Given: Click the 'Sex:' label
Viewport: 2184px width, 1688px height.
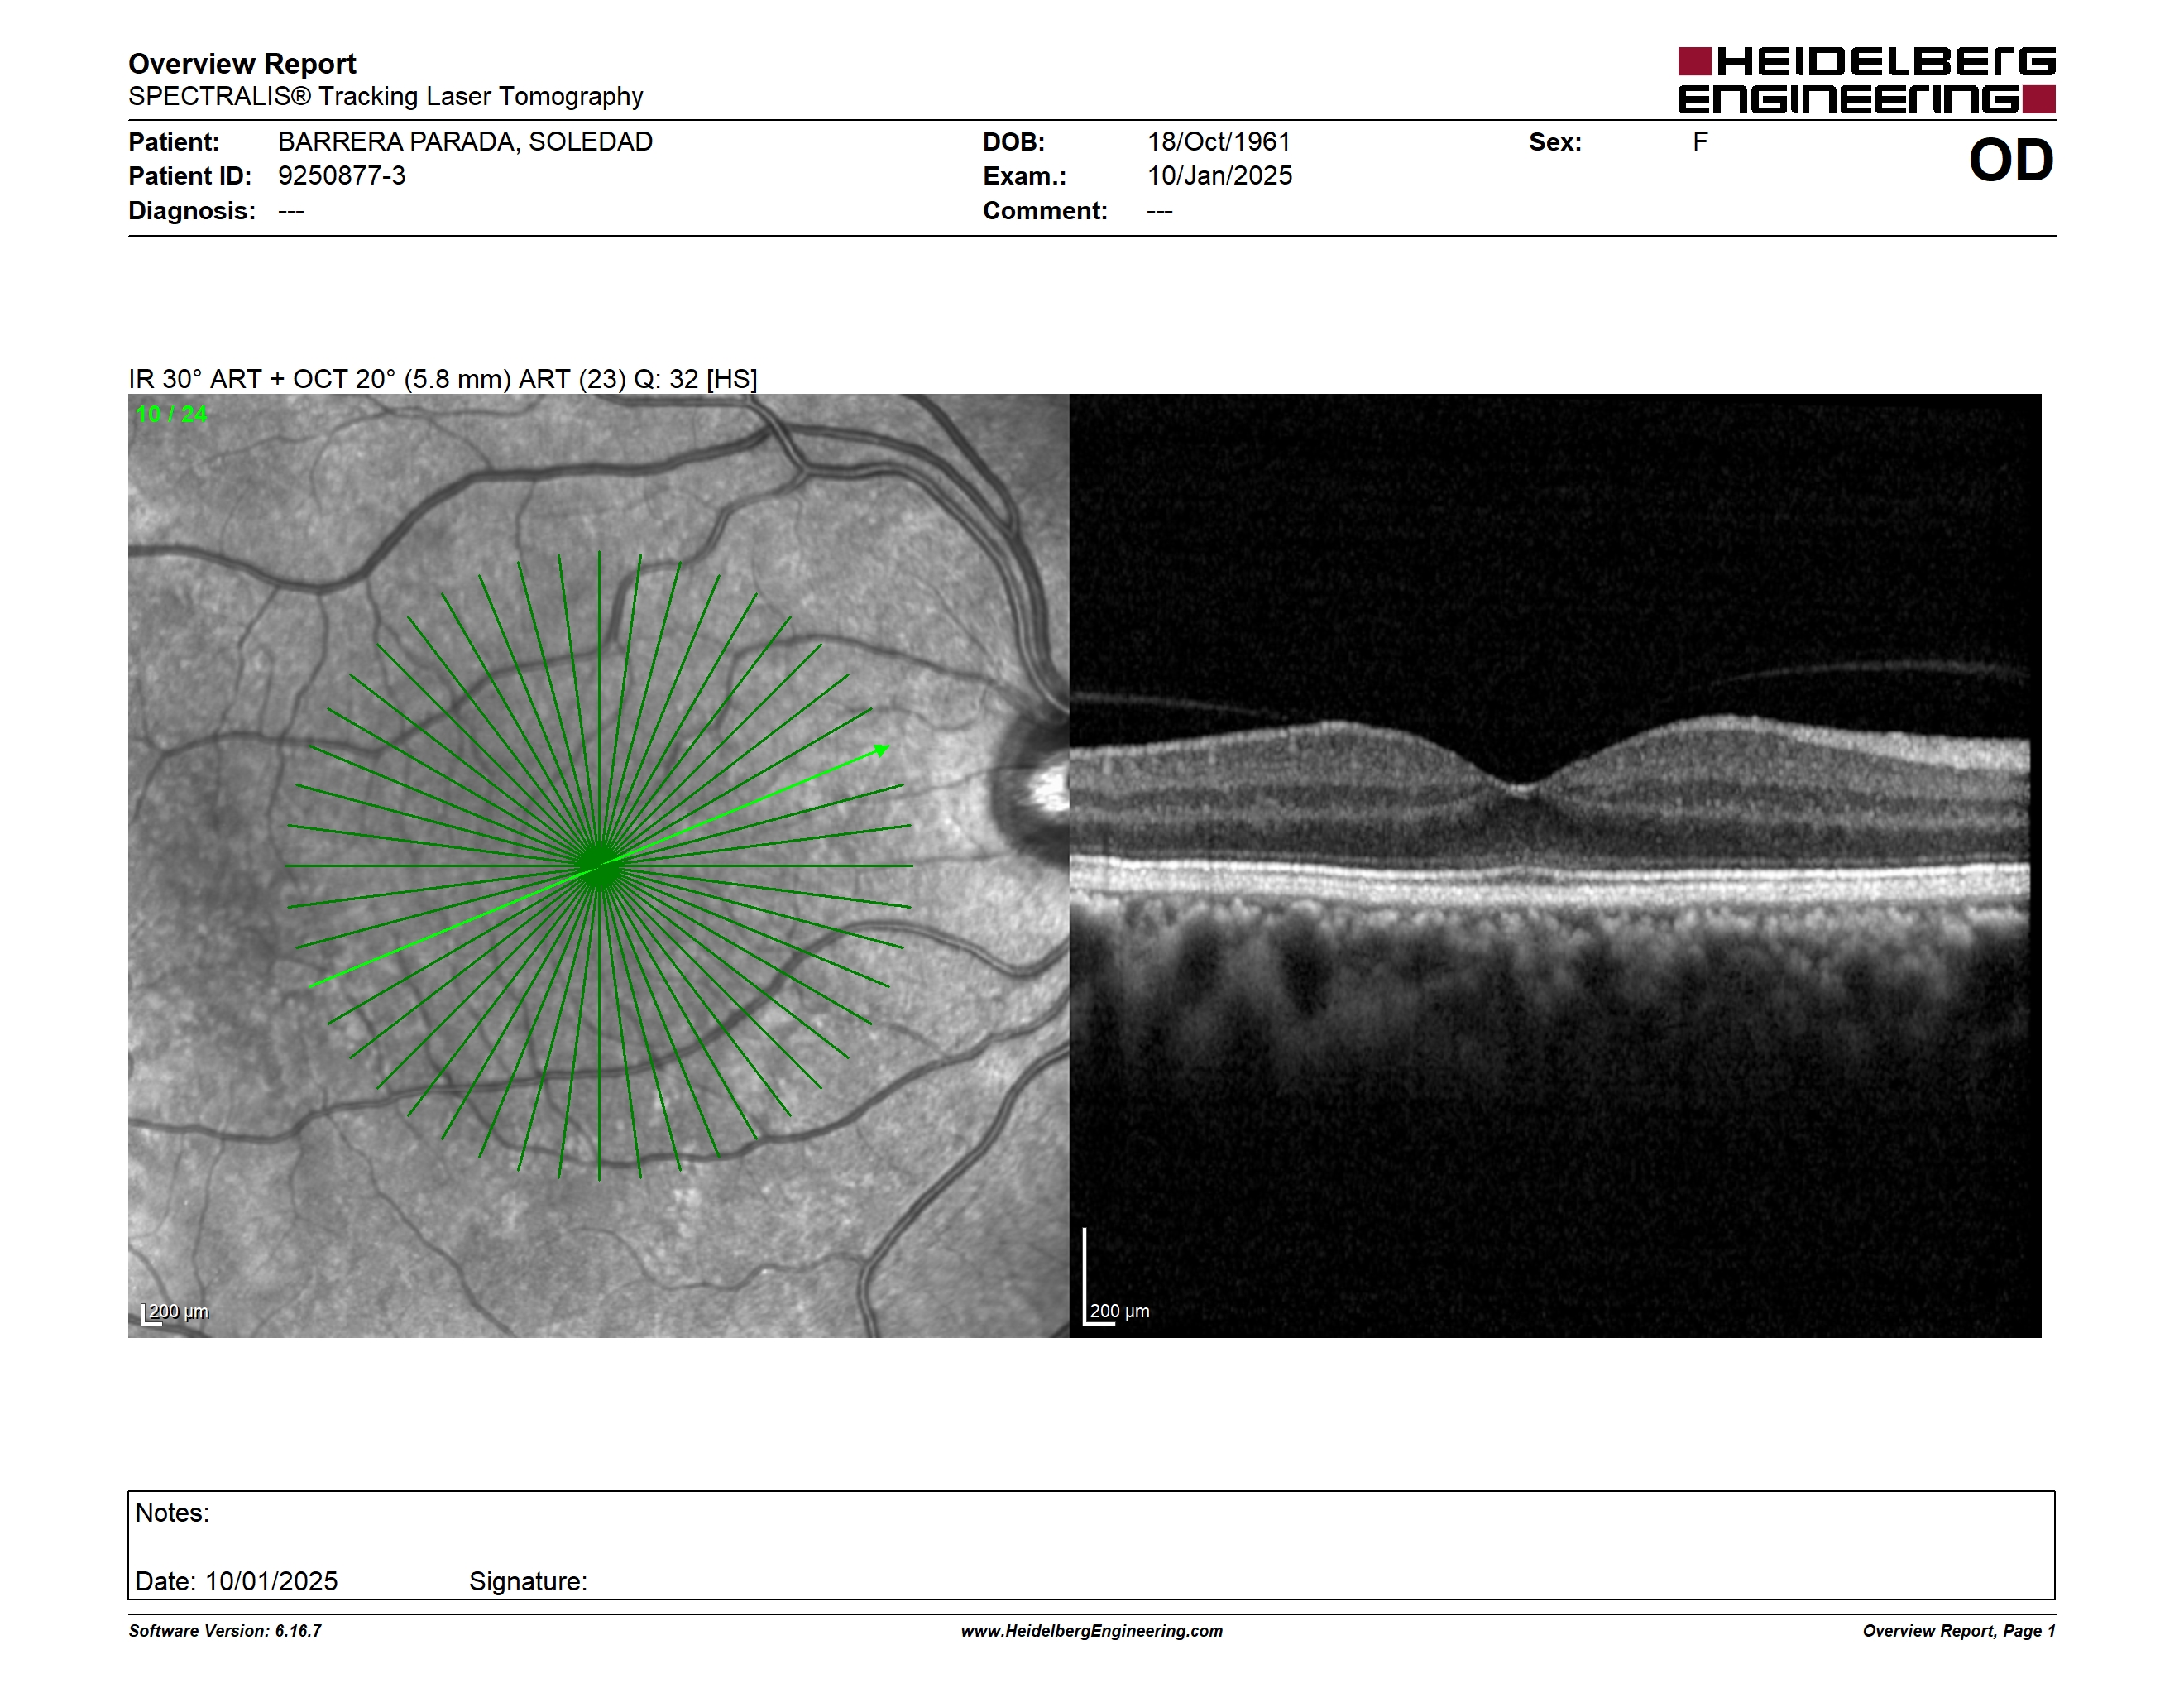Looking at the screenshot, I should pos(1555,142).
